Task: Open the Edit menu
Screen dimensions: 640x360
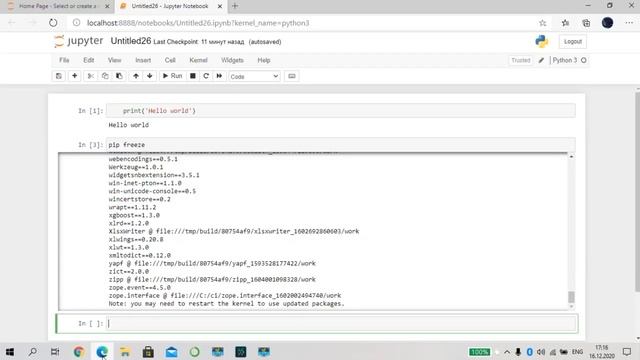Action: [x=89, y=60]
